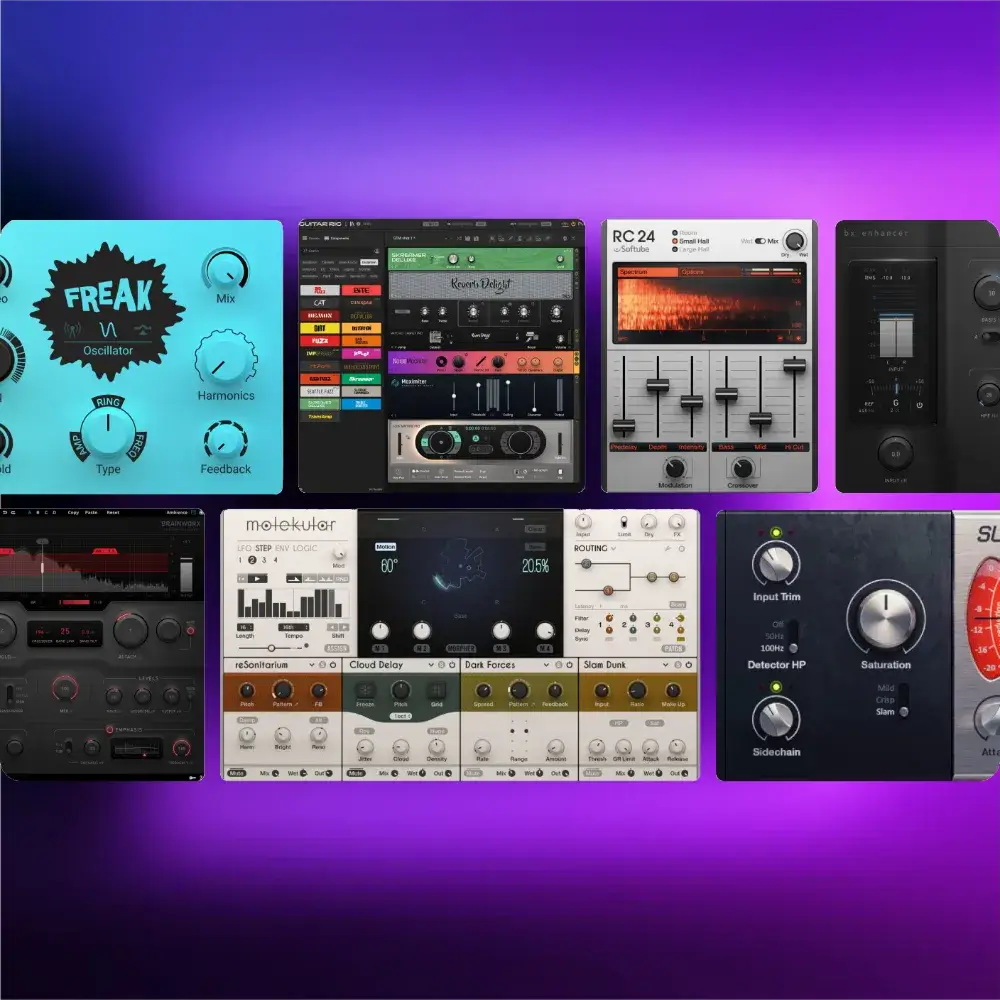Click the Molekular step sequencer play button
1000x1000 pixels.
click(257, 578)
